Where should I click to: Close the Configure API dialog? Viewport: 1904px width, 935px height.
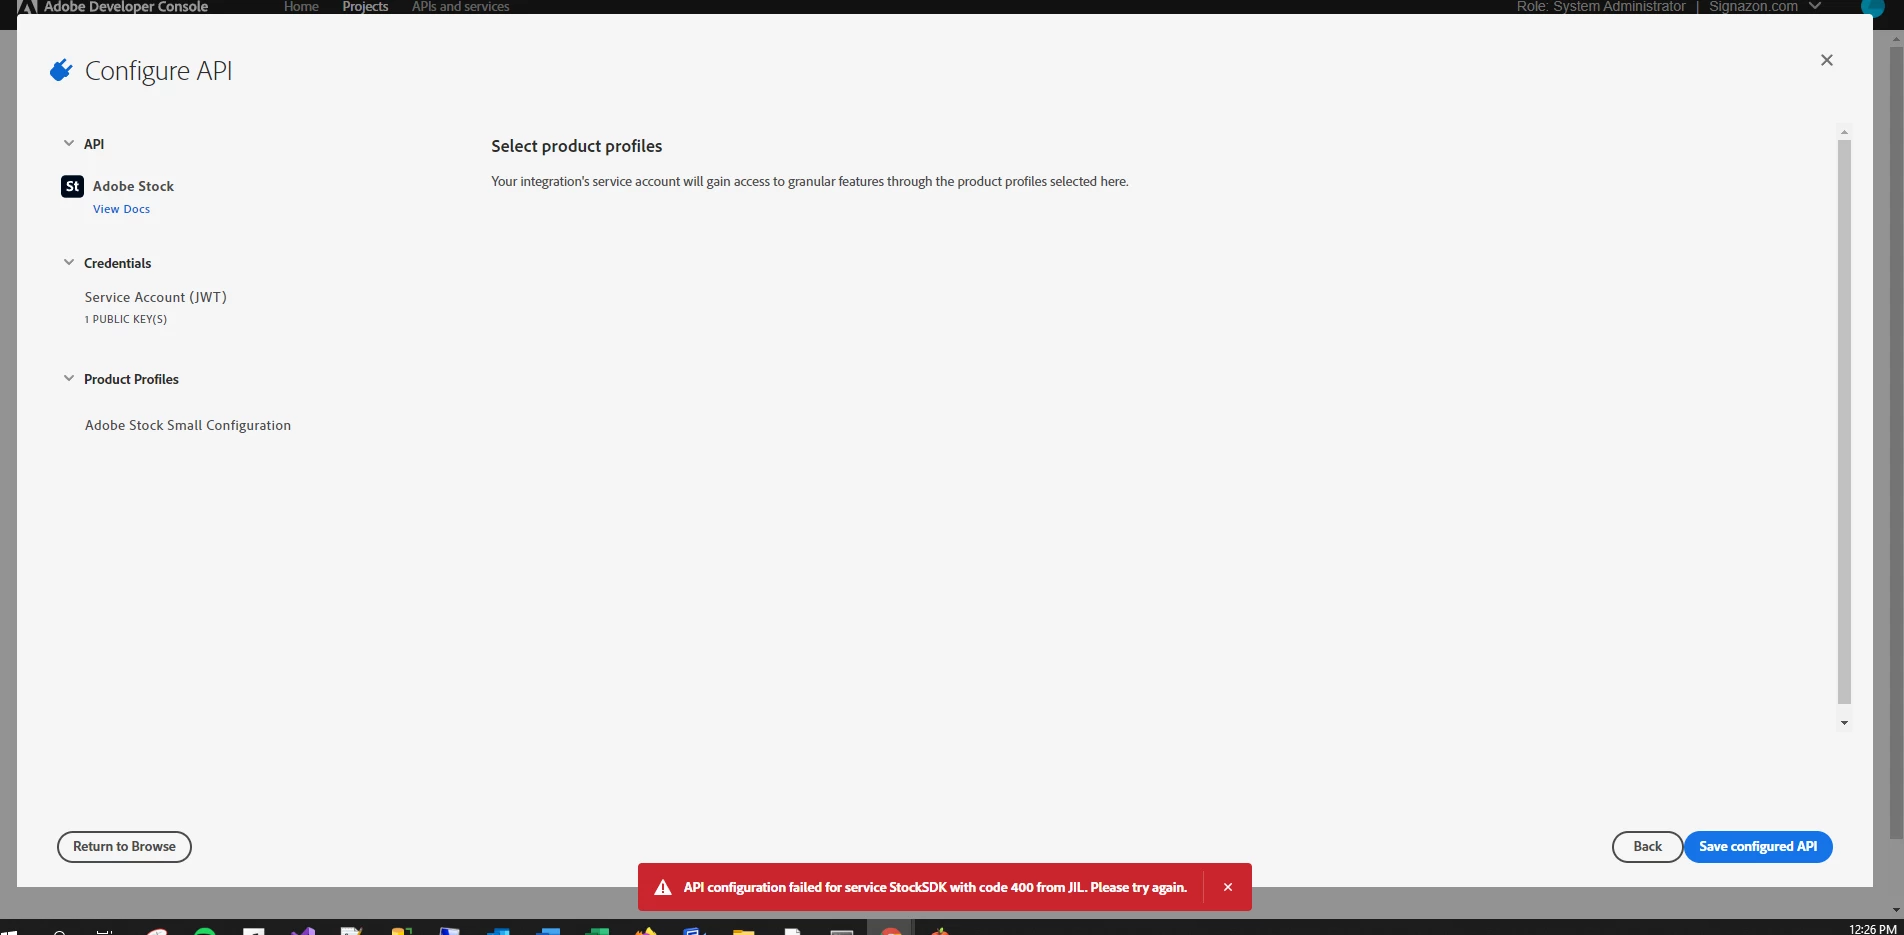[1826, 60]
